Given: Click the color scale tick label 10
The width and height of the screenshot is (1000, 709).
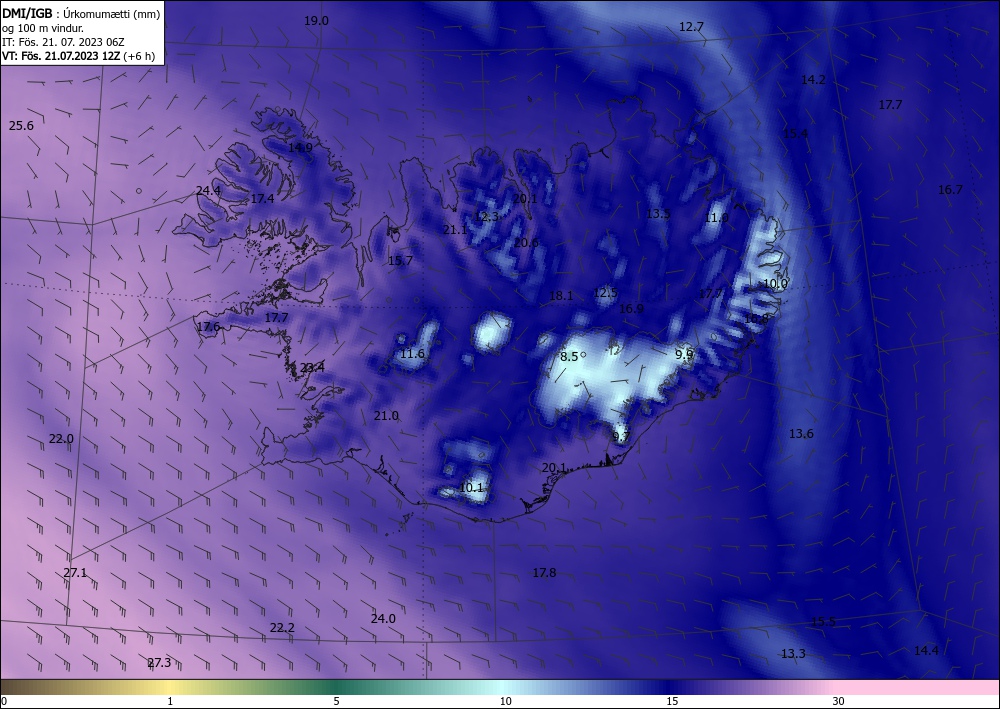Looking at the screenshot, I should click(x=505, y=702).
